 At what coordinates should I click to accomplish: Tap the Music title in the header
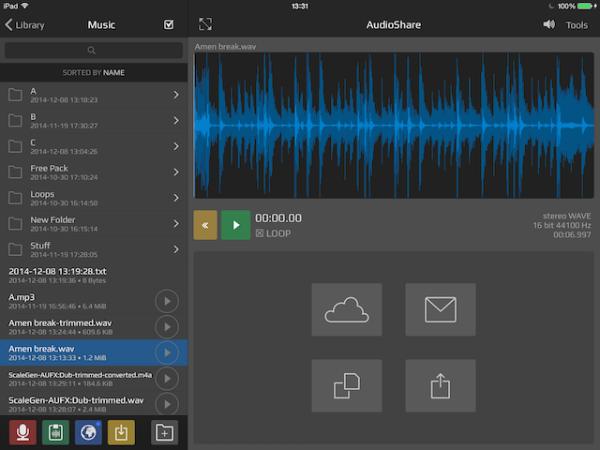pyautogui.click(x=101, y=25)
